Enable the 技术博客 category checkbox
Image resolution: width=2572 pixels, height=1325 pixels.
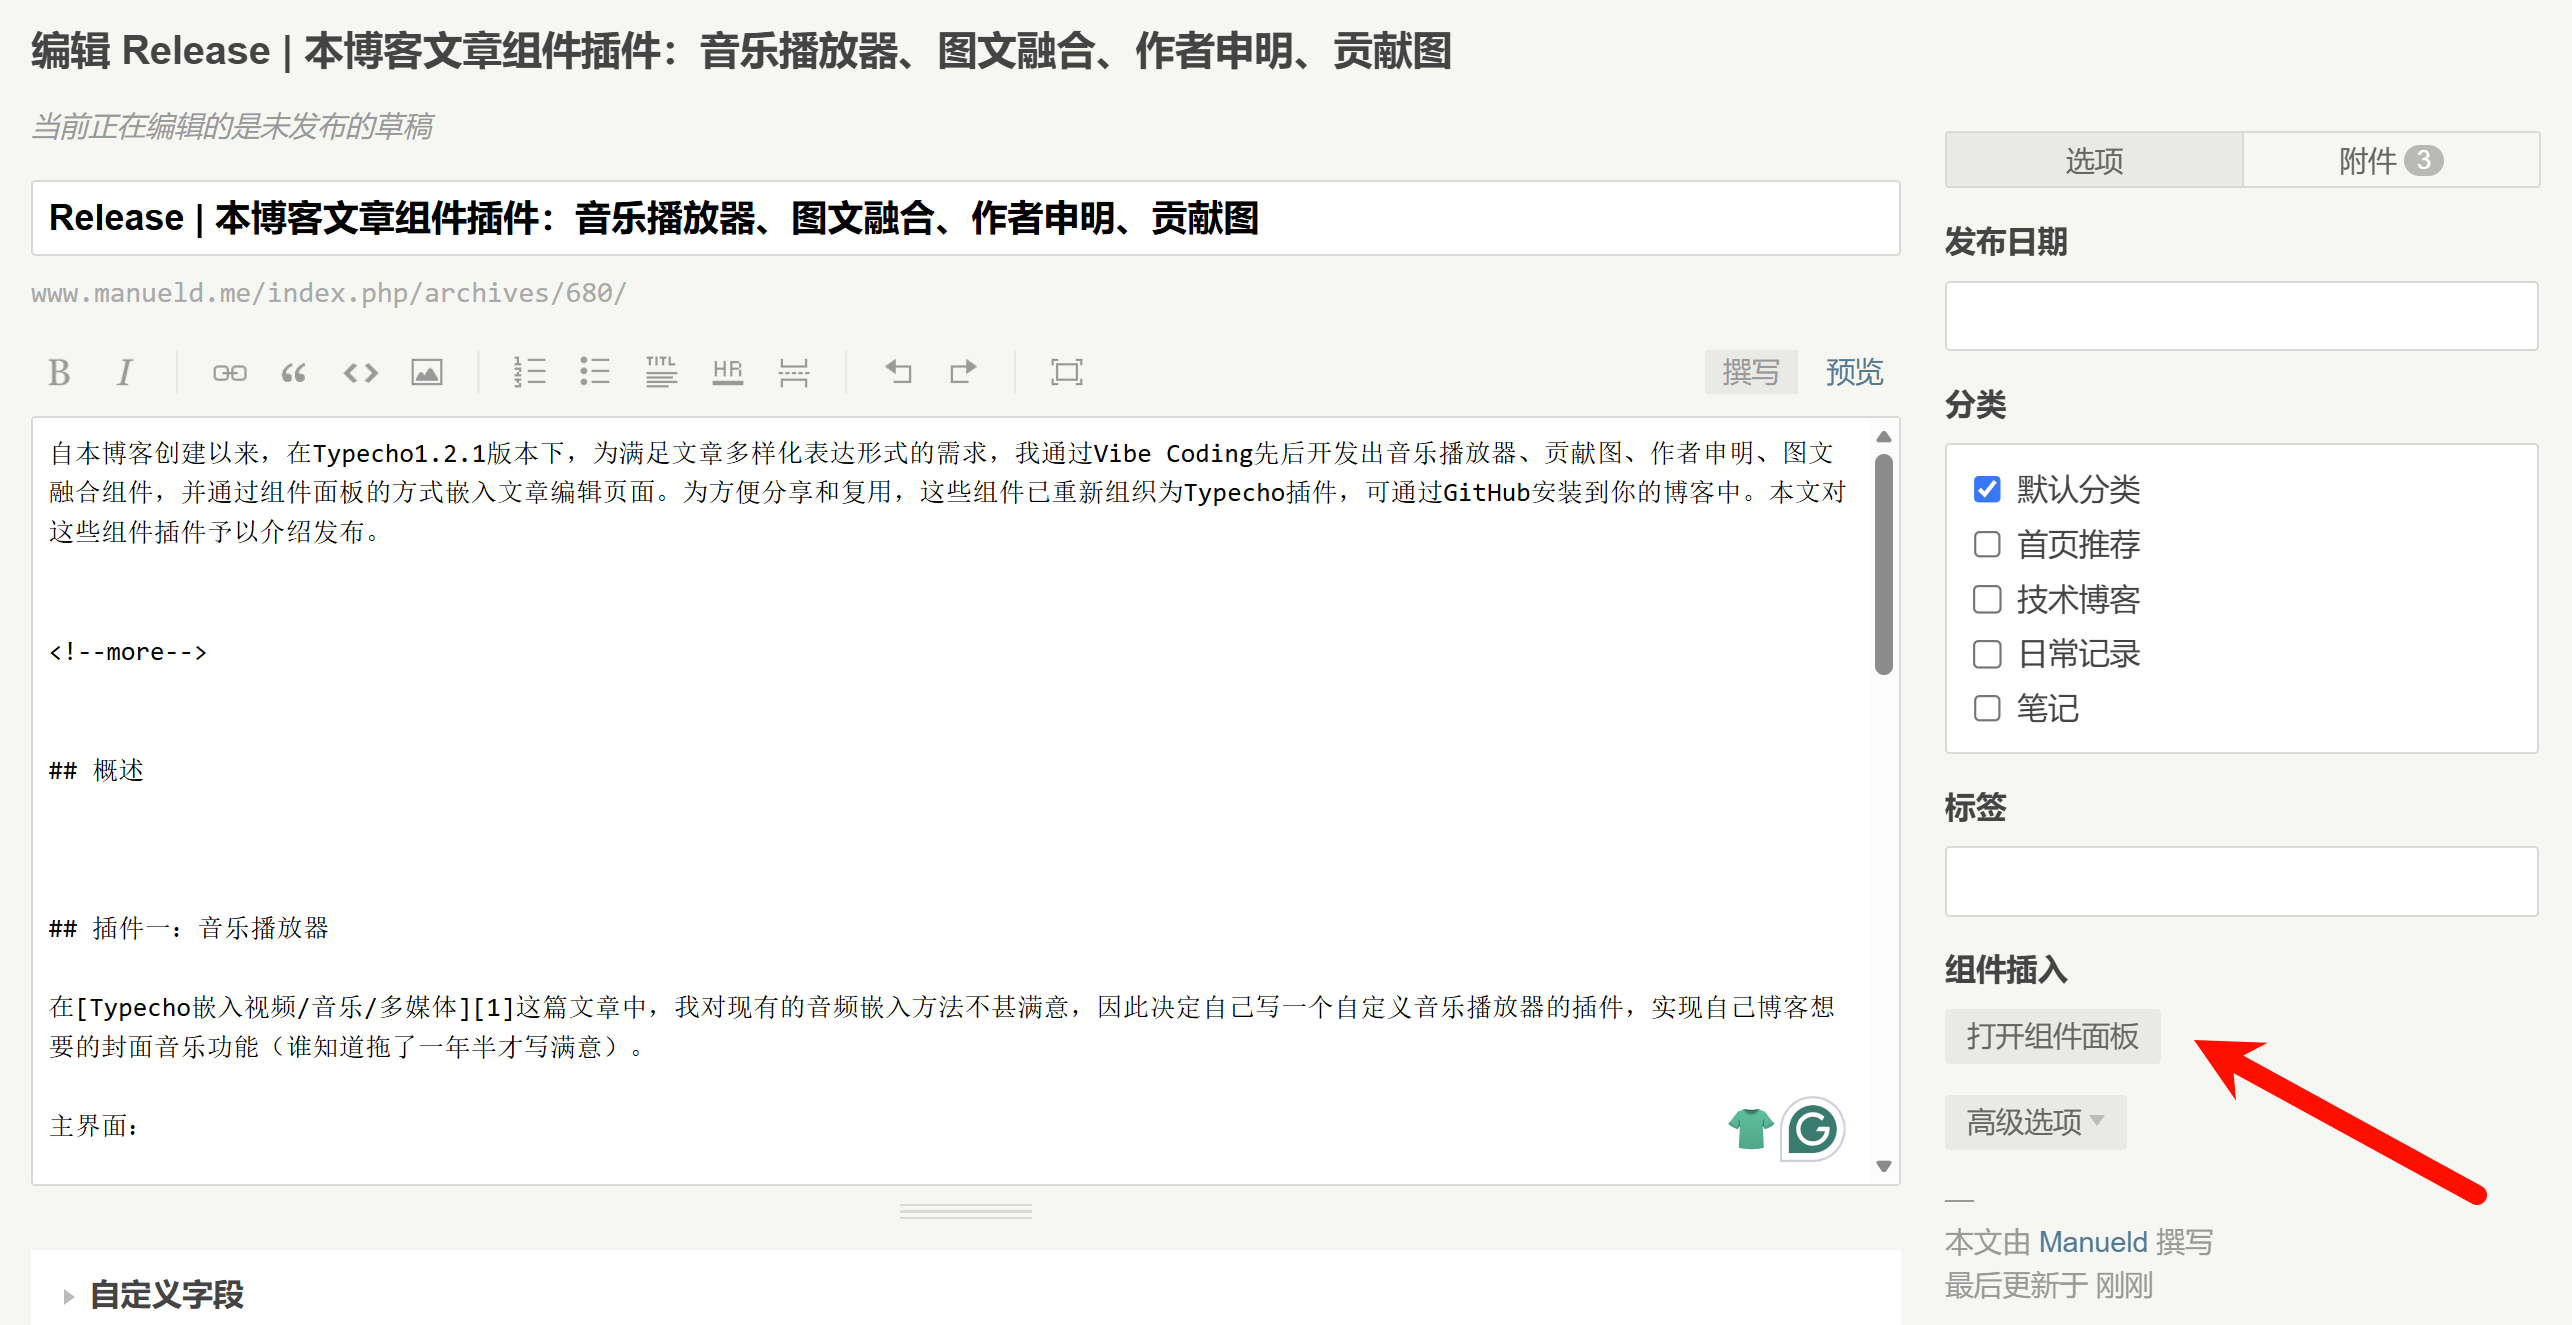click(1987, 599)
